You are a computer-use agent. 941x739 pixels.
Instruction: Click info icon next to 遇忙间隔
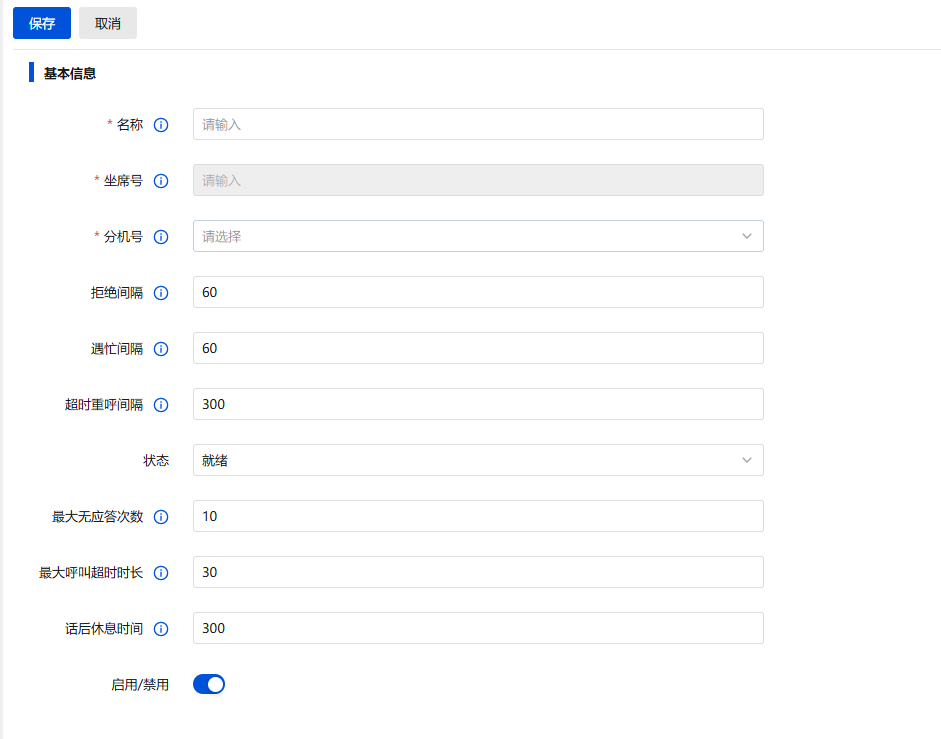(161, 349)
